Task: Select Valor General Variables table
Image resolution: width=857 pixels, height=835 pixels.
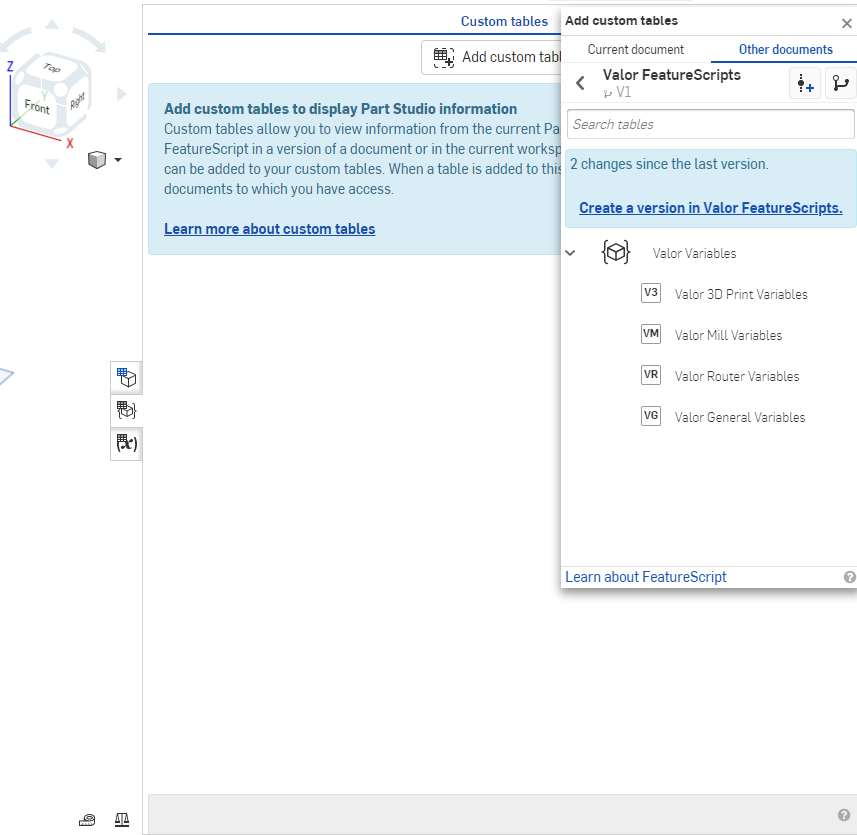Action: tap(739, 418)
